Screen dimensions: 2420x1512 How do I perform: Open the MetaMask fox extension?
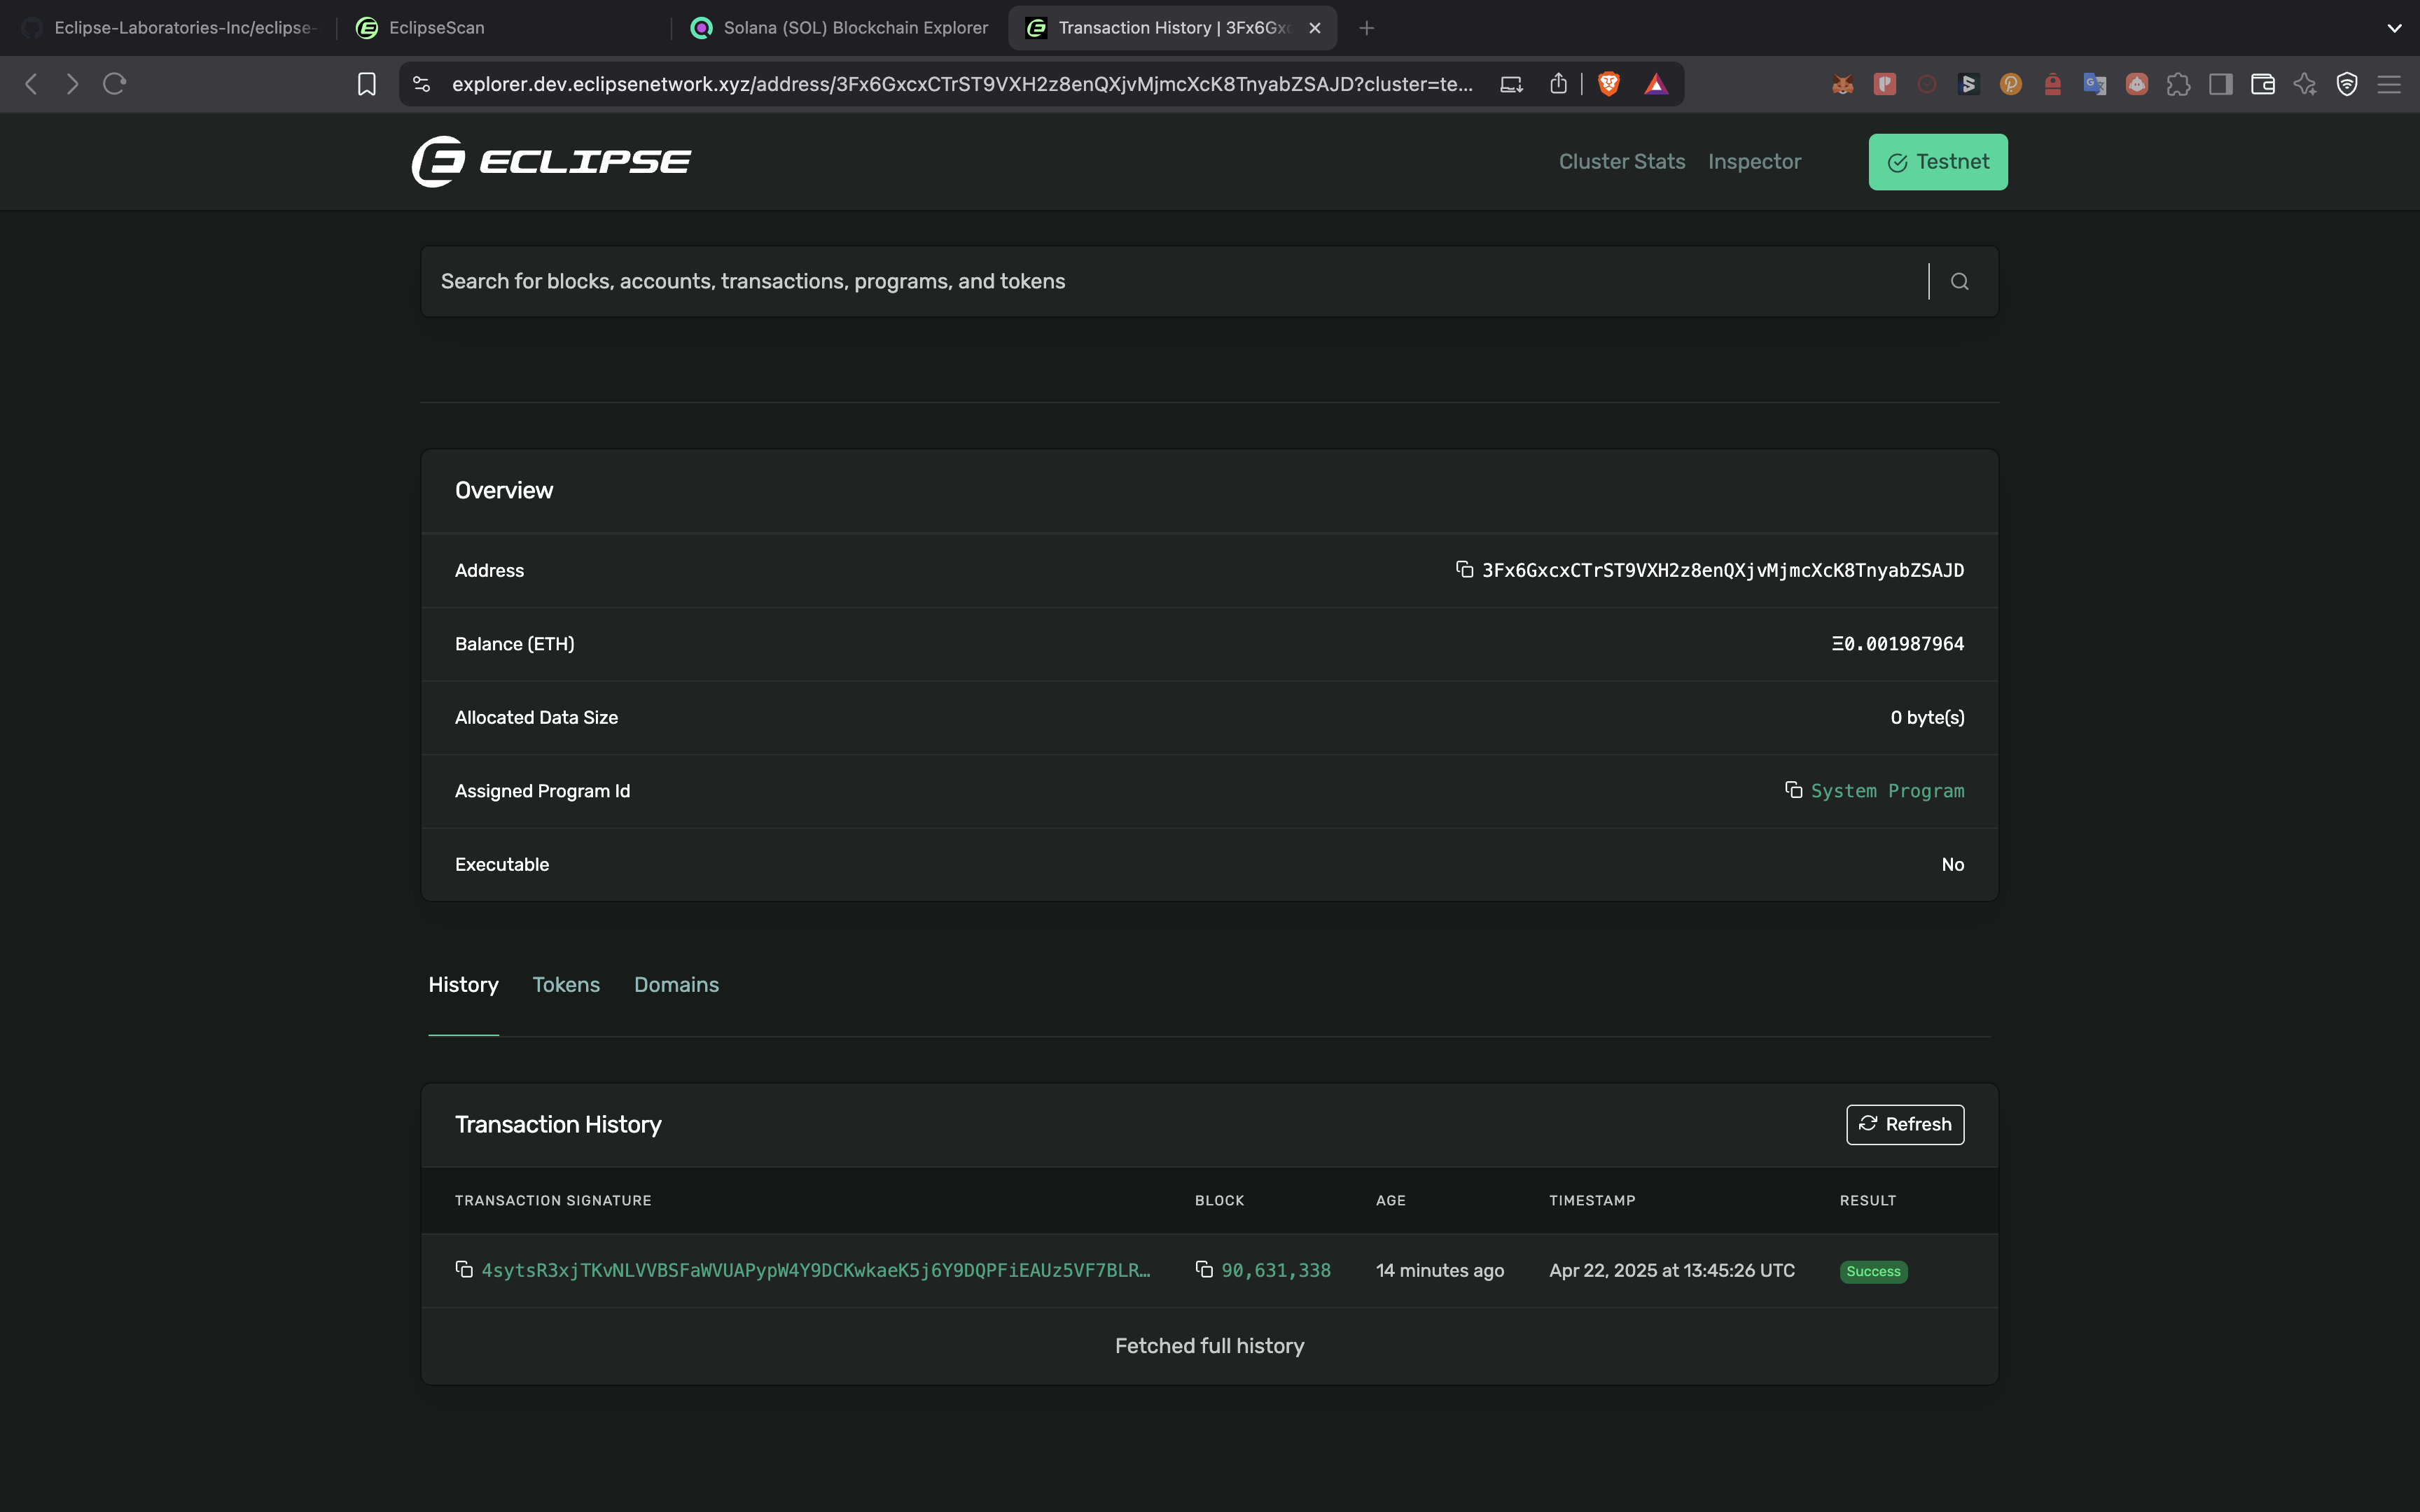click(x=1843, y=84)
